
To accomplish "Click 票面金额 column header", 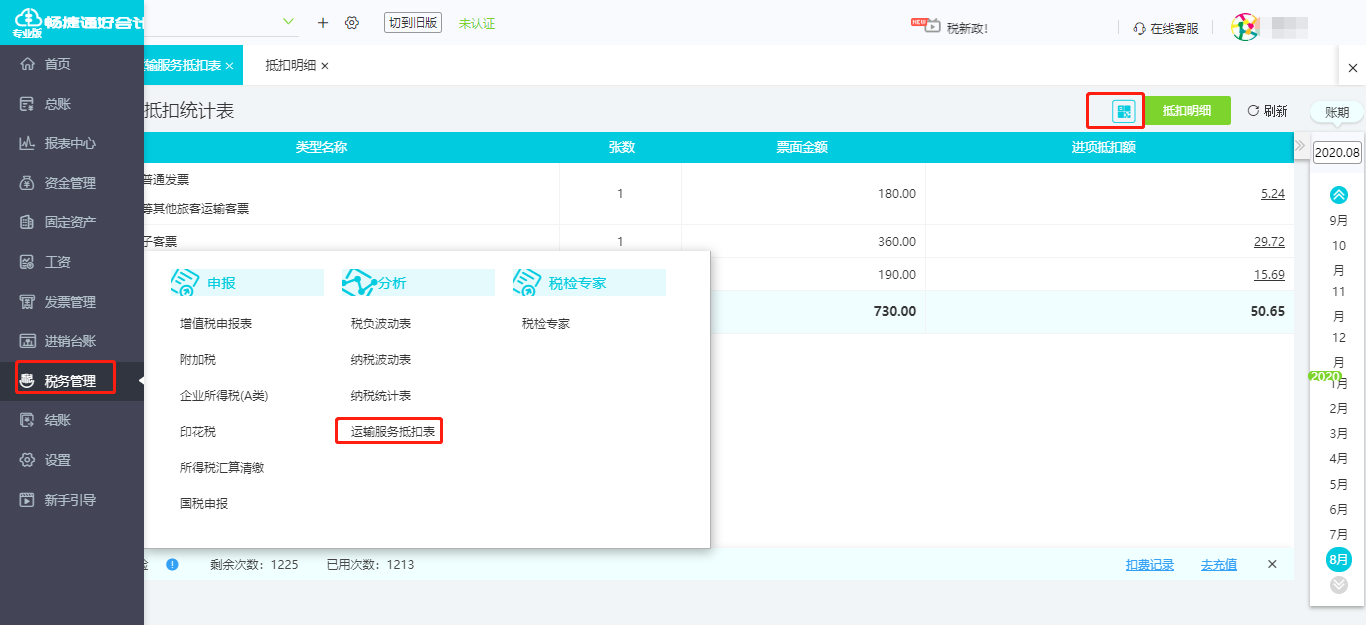I will [x=803, y=148].
